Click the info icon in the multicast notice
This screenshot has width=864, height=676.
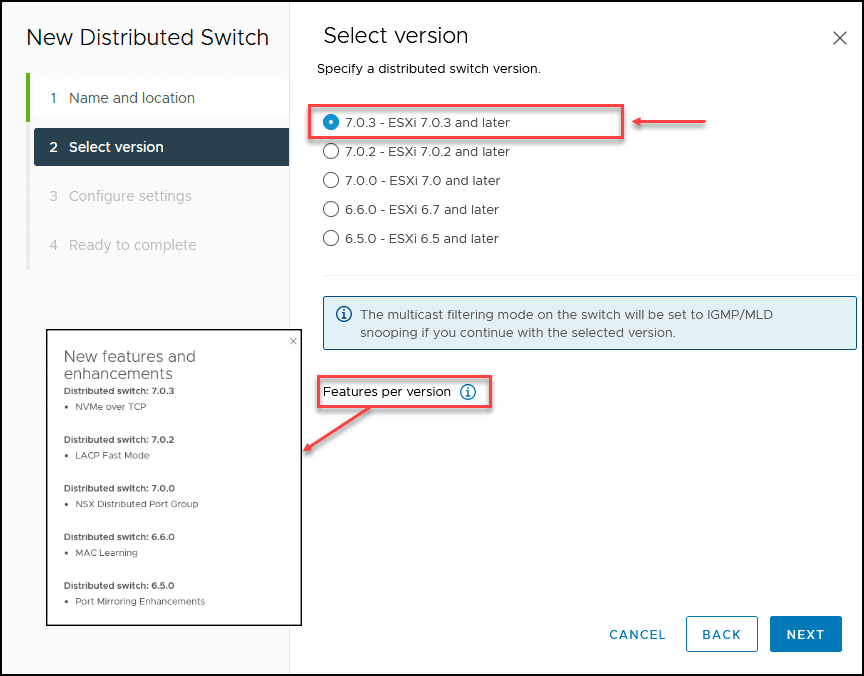pyautogui.click(x=344, y=314)
